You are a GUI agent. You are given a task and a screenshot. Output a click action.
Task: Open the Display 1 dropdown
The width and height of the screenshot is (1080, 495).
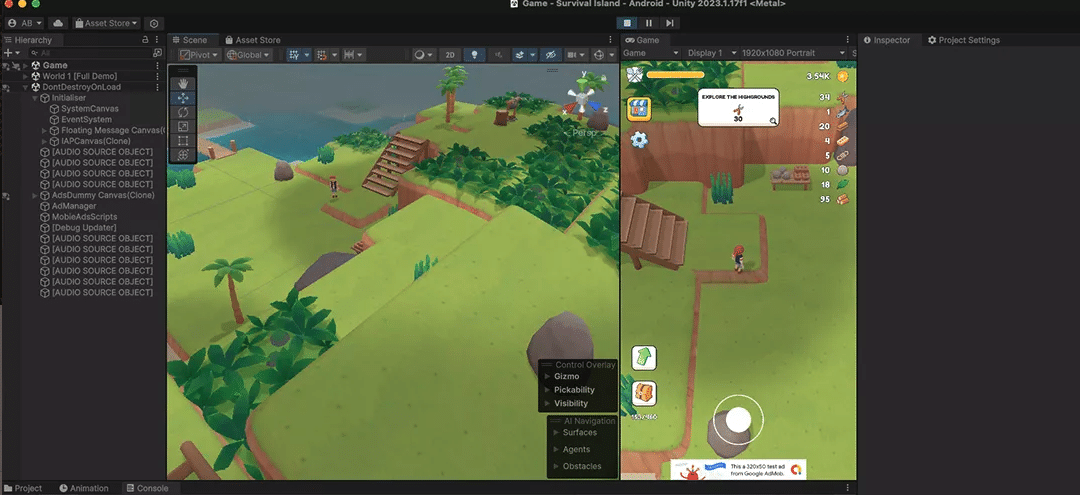click(x=711, y=53)
